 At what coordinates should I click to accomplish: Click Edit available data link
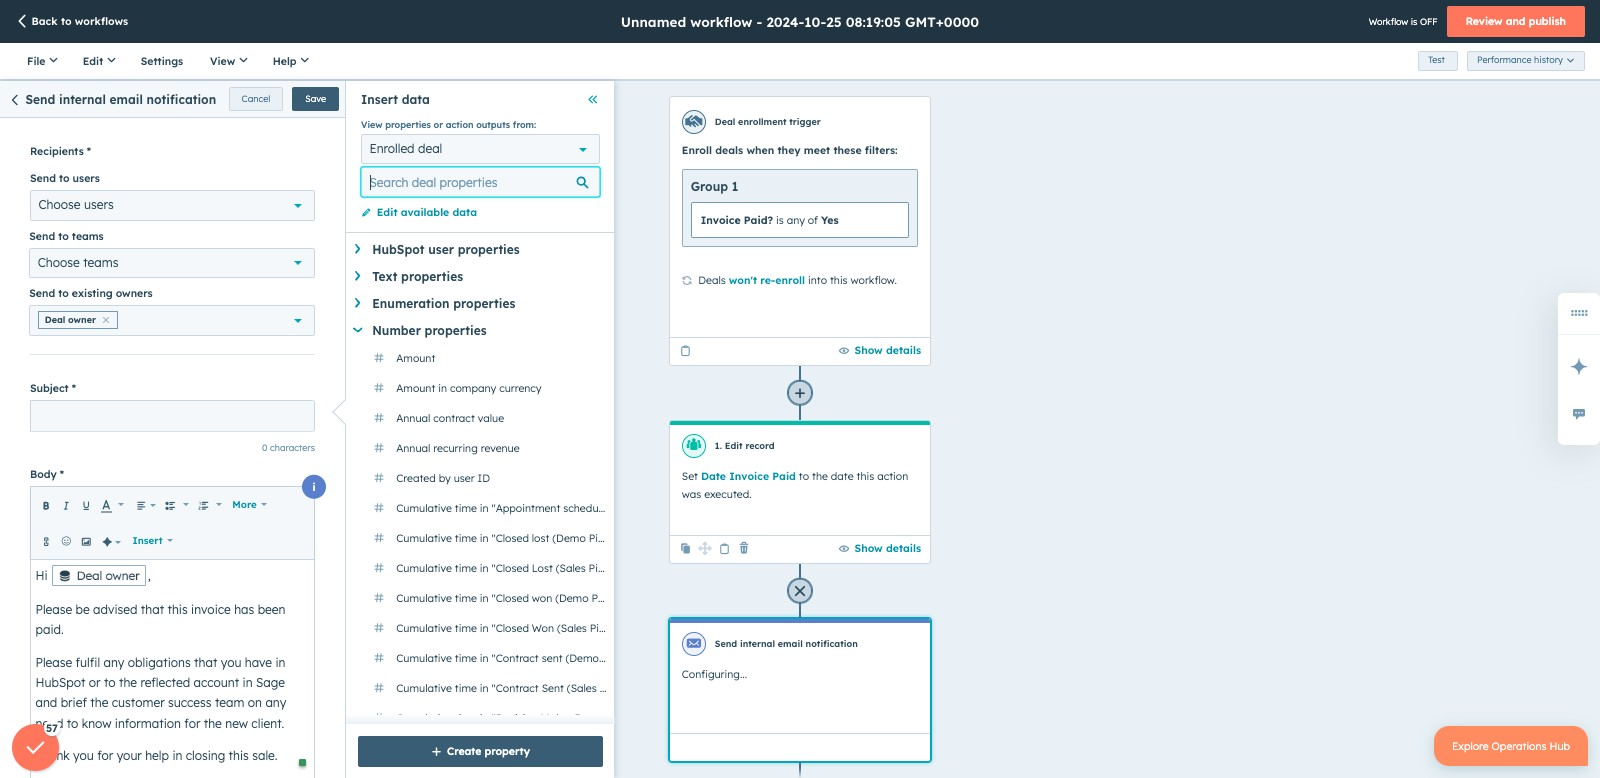pos(419,213)
